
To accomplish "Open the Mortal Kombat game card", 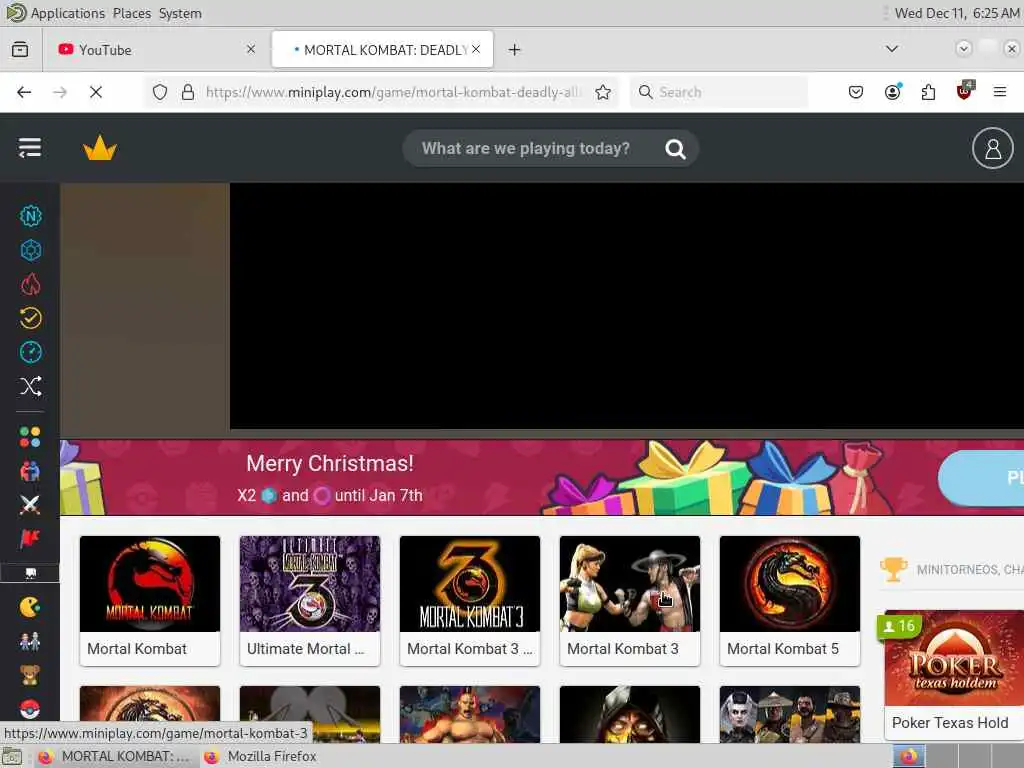I will click(x=150, y=600).
